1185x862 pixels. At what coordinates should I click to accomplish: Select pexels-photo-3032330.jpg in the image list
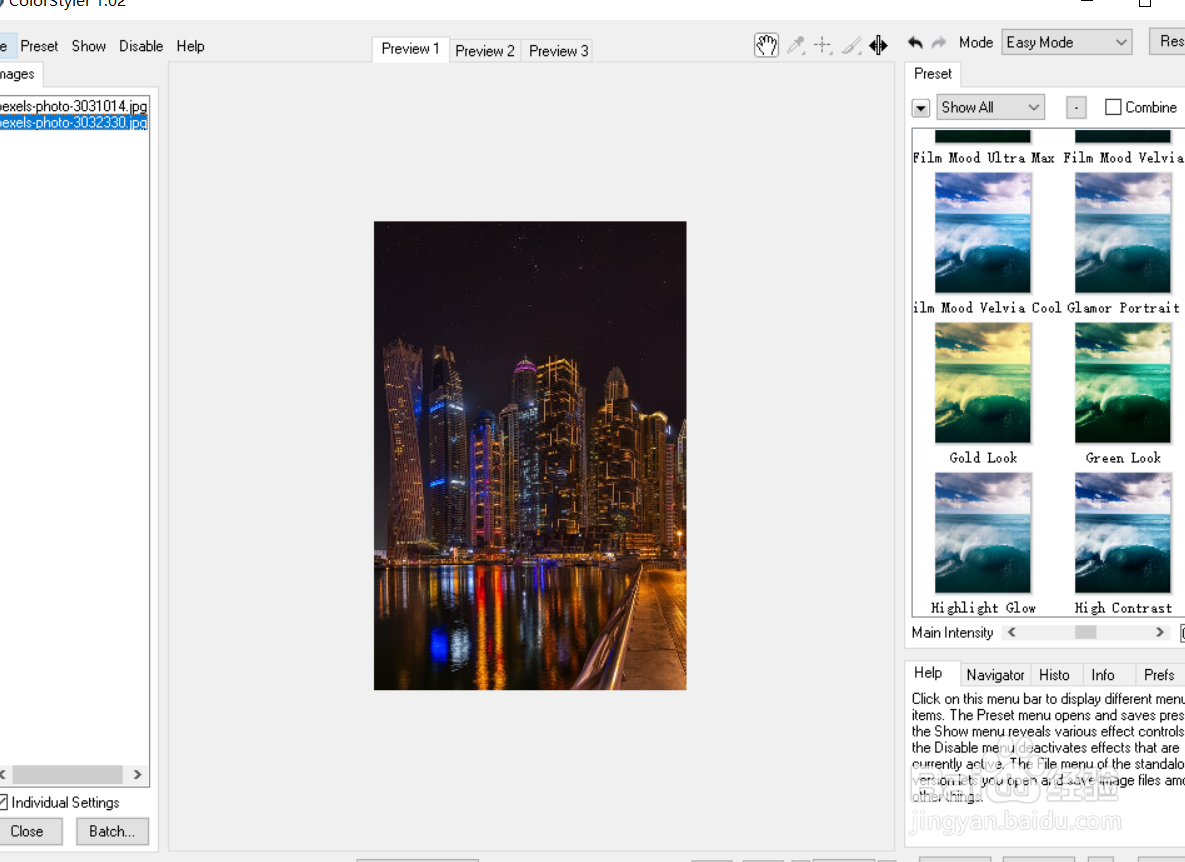[x=74, y=122]
